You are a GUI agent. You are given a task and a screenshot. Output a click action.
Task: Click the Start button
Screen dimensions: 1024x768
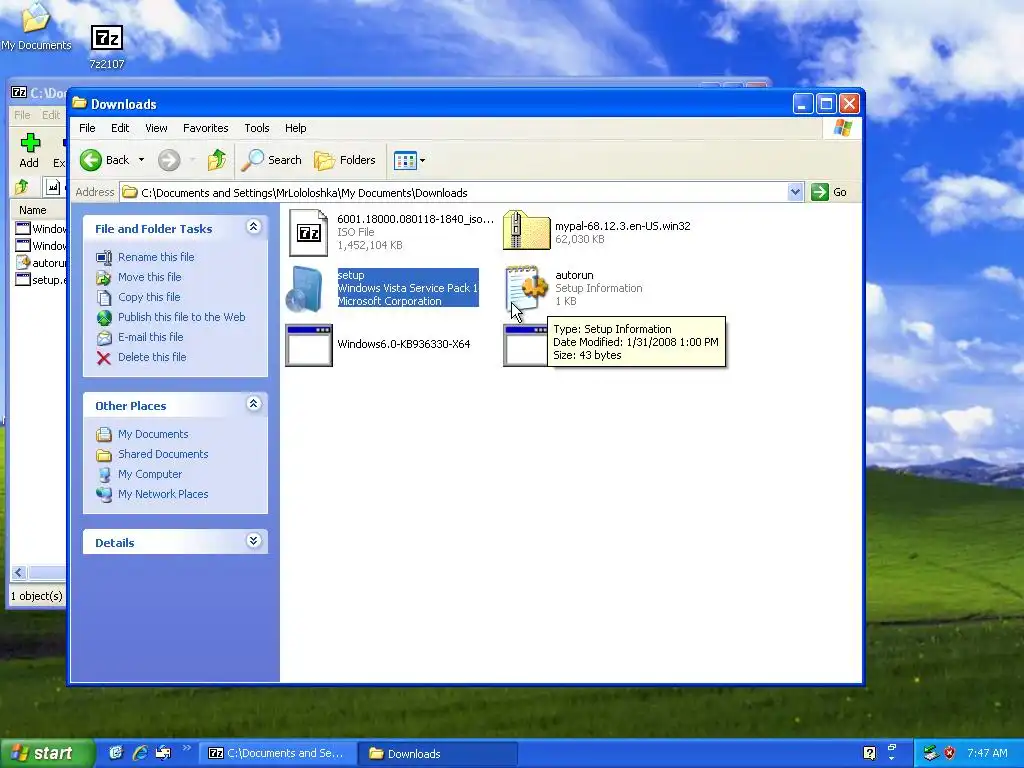[x=46, y=753]
